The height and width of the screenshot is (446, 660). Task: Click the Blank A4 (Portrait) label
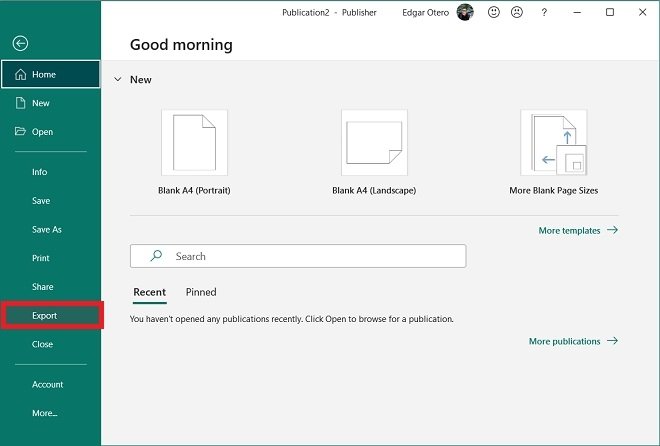(194, 191)
